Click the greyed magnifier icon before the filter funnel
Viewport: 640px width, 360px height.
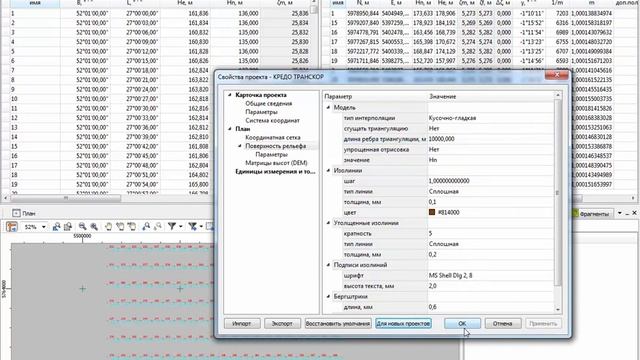coord(158,227)
